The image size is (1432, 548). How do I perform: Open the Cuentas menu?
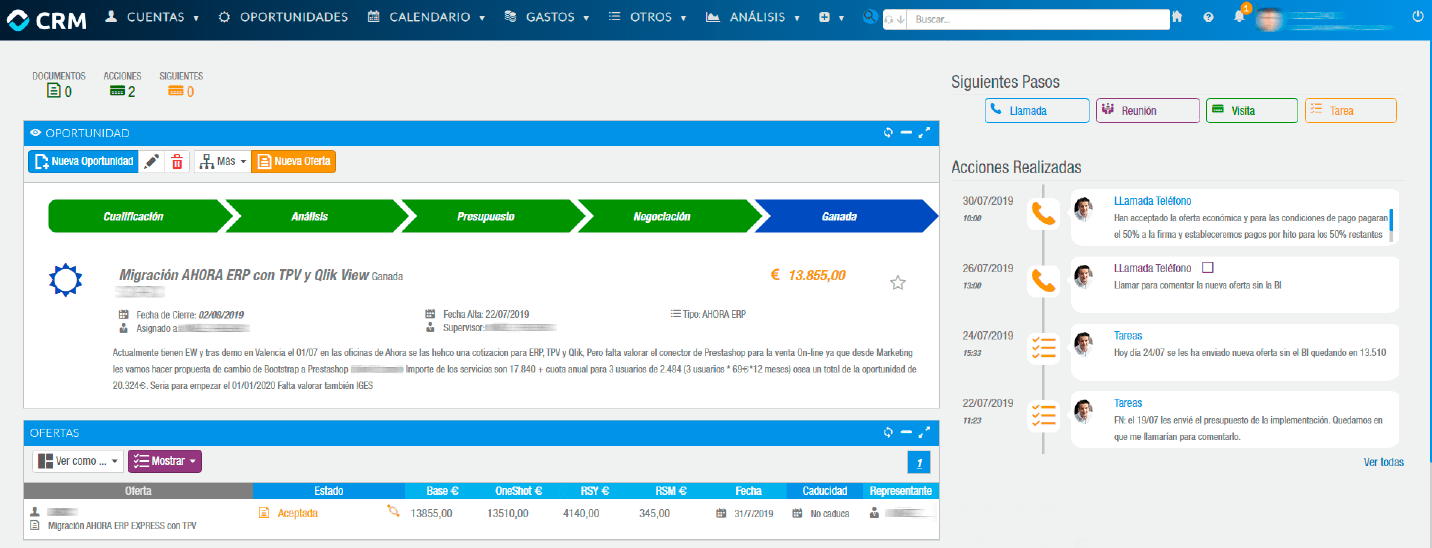point(152,17)
